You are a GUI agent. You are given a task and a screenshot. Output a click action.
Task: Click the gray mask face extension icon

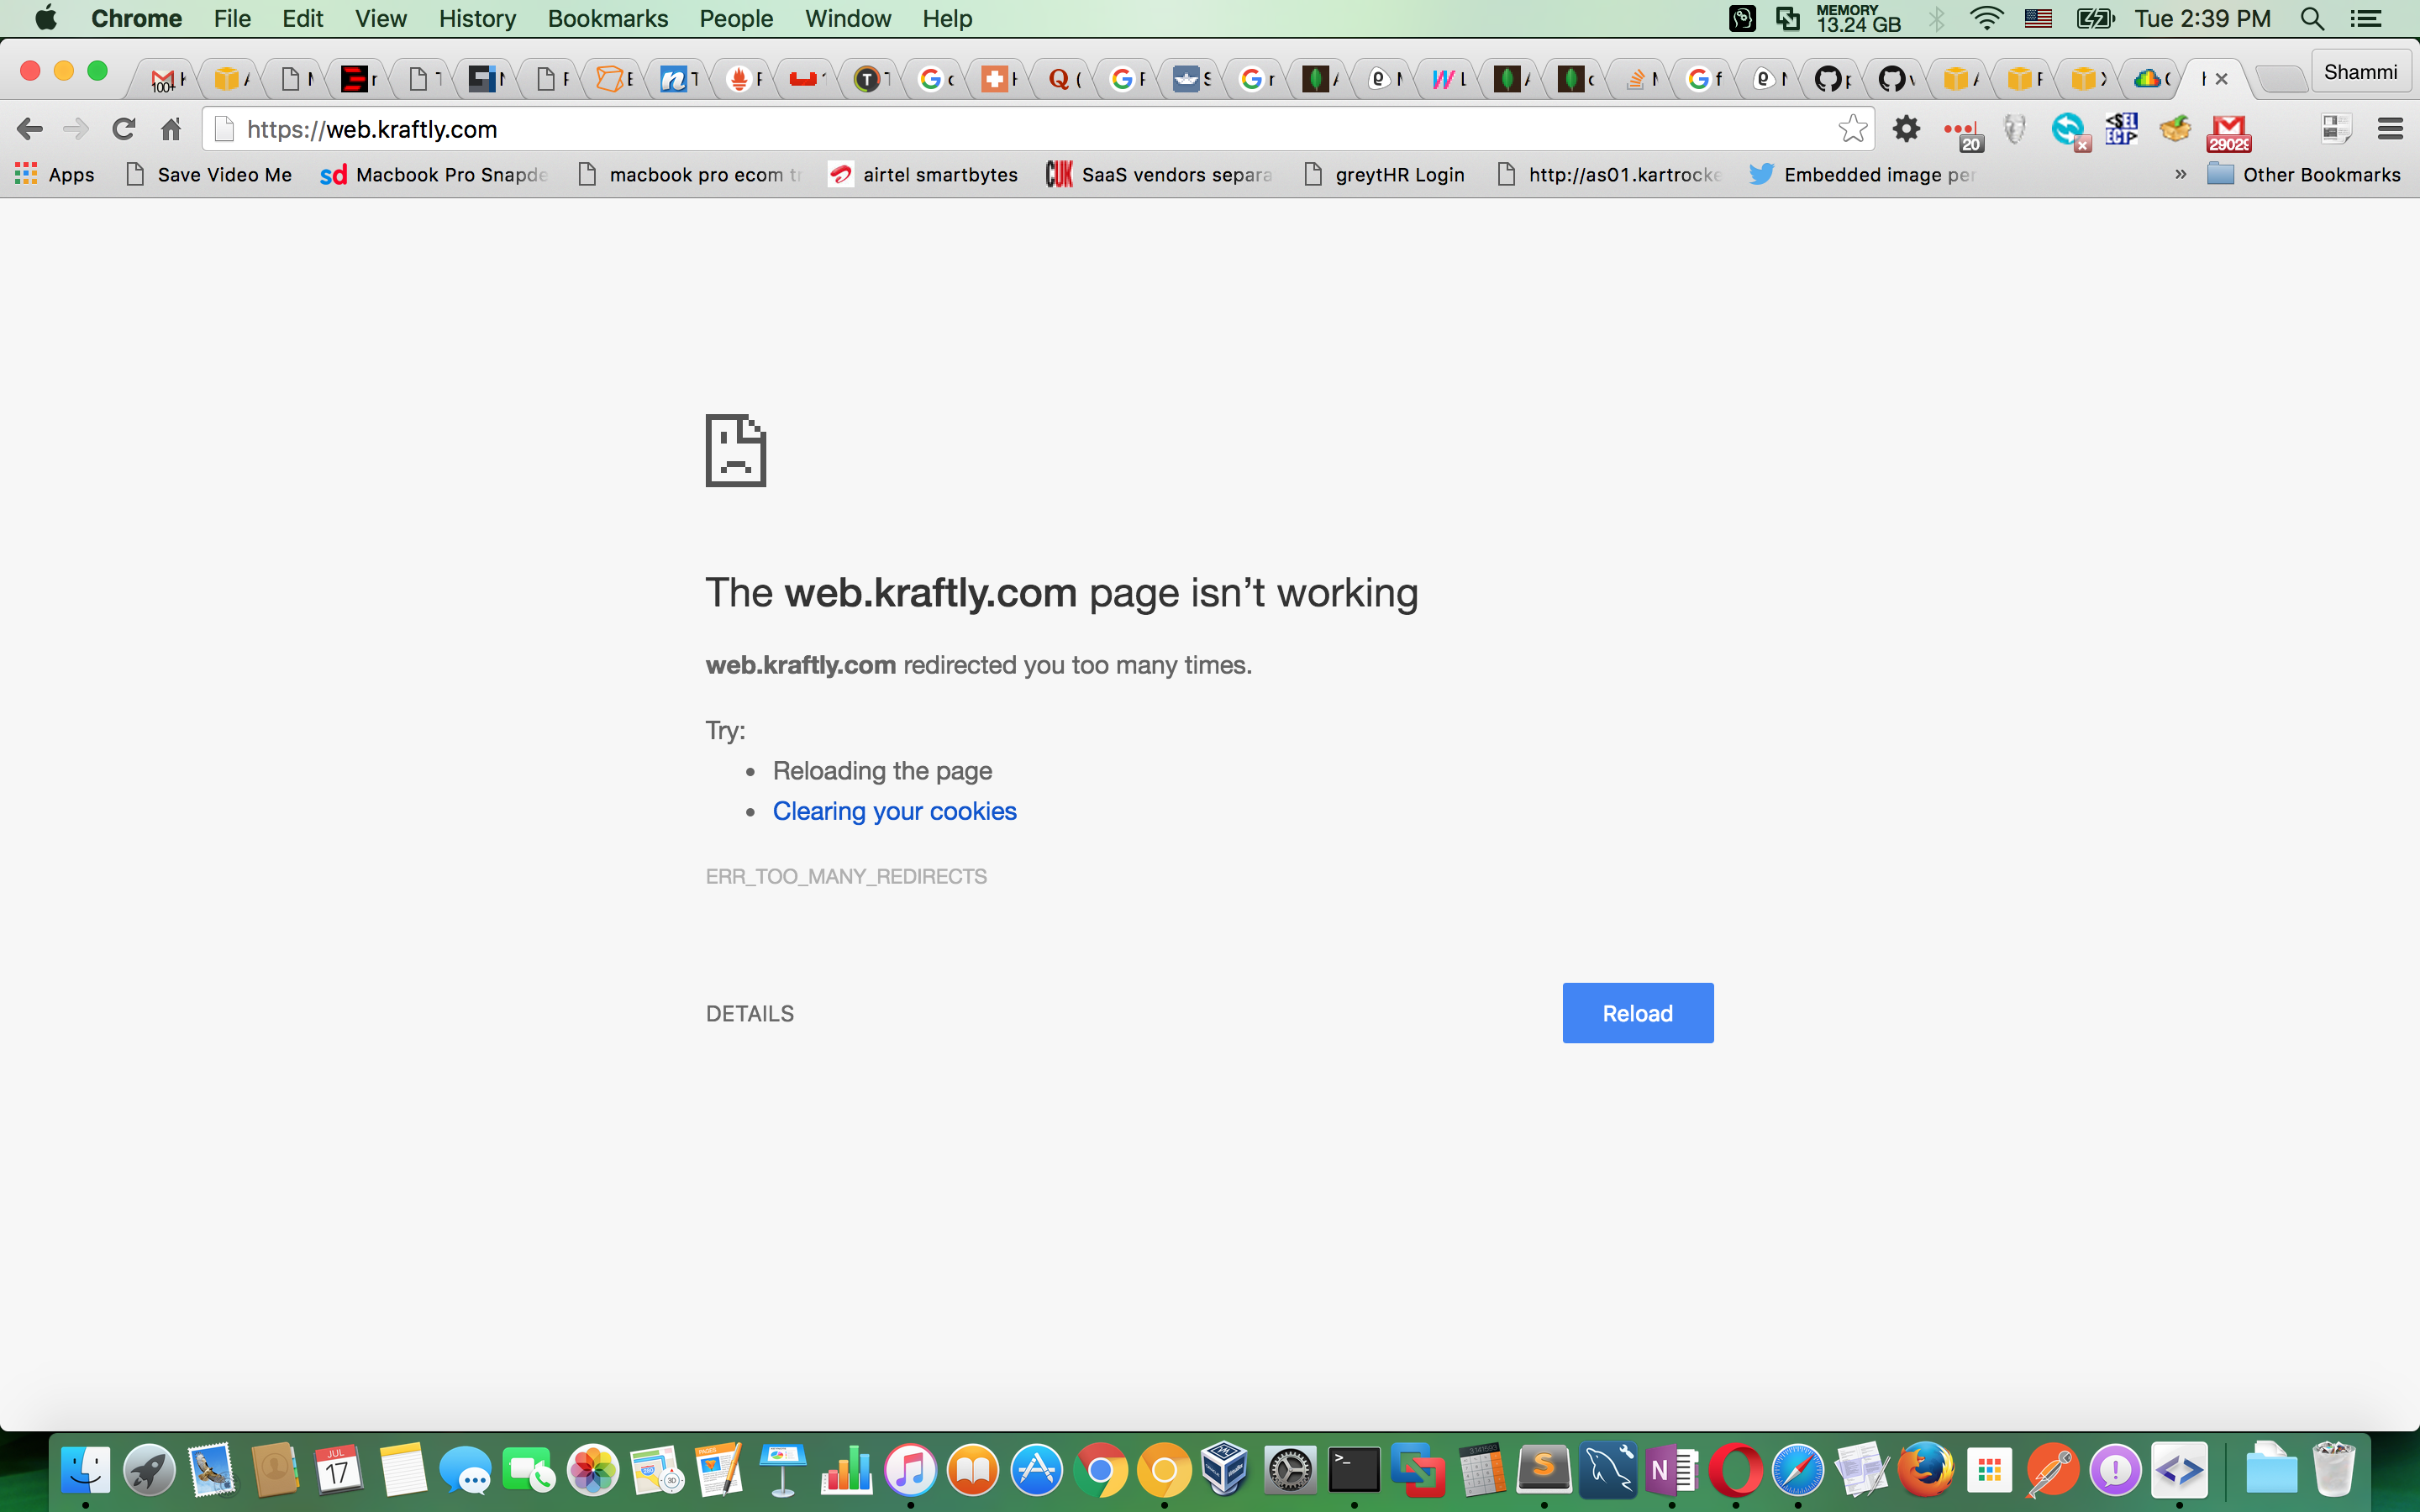tap(2014, 129)
